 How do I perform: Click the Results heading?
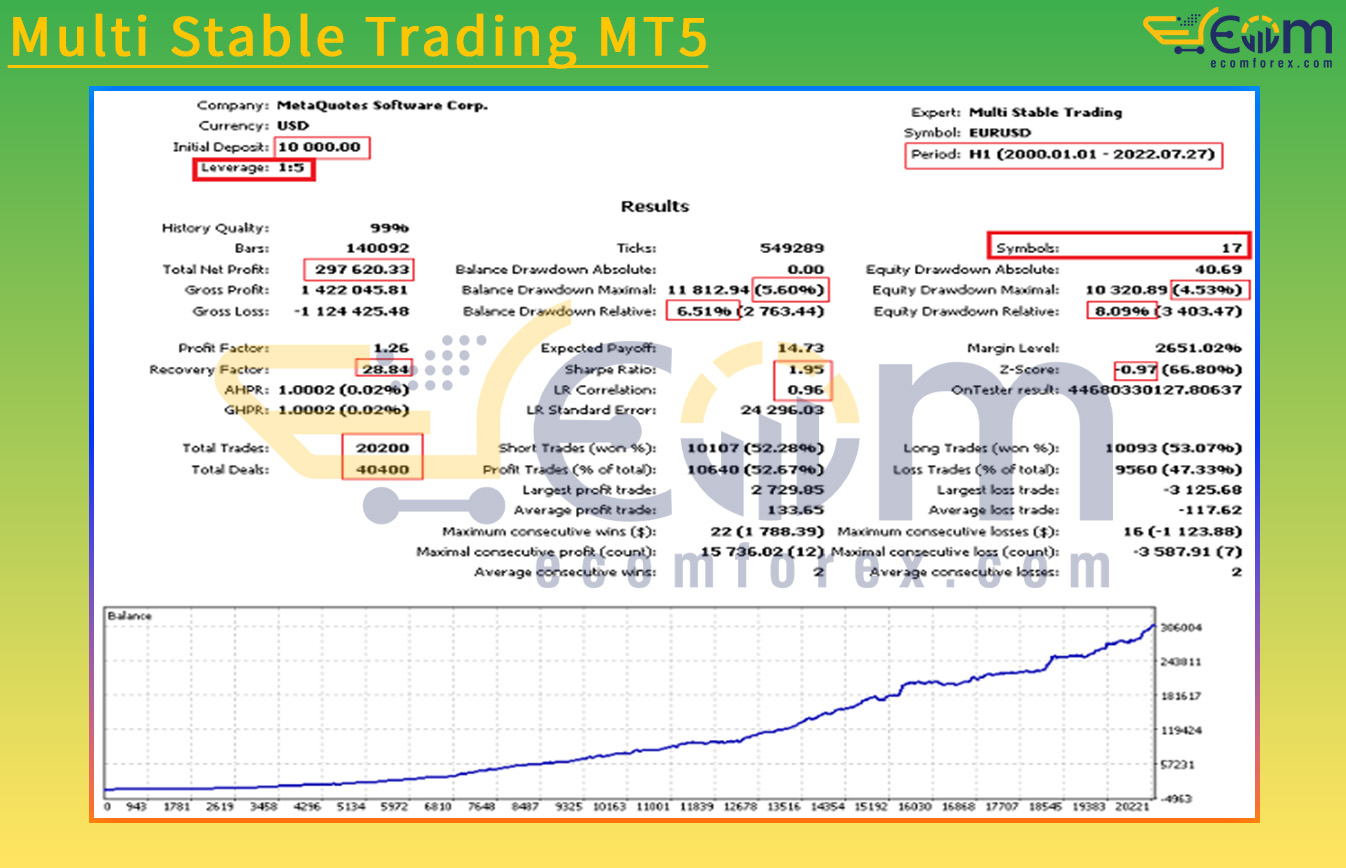click(x=655, y=206)
